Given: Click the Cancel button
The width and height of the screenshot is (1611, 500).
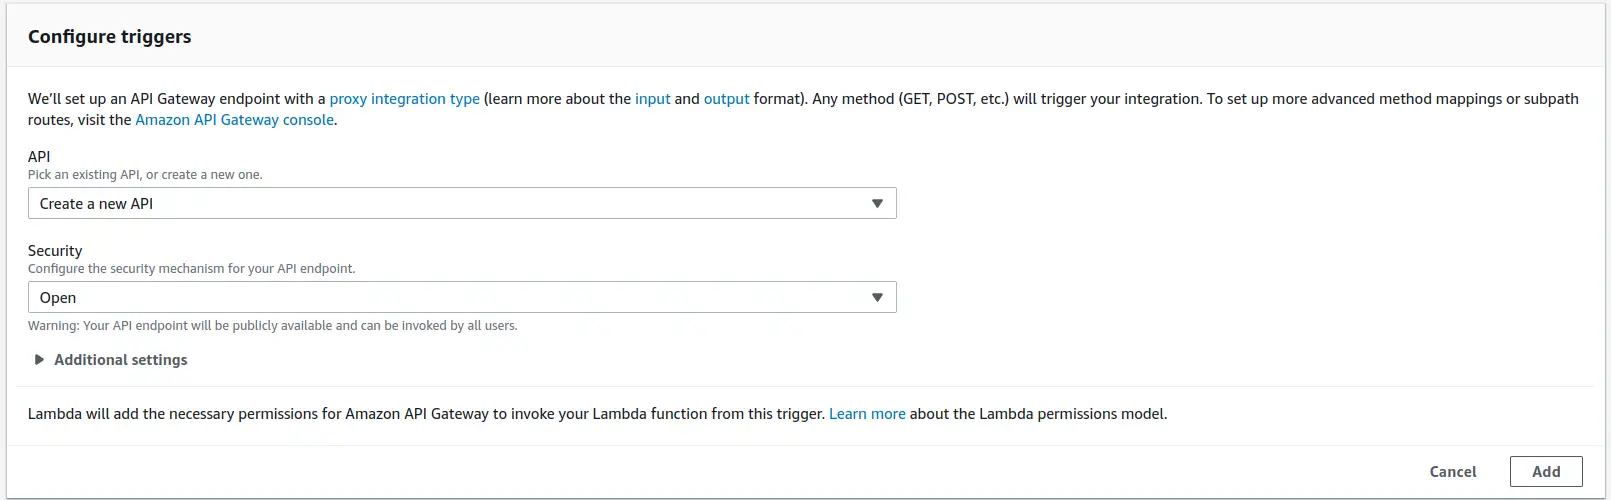Looking at the screenshot, I should (x=1453, y=472).
